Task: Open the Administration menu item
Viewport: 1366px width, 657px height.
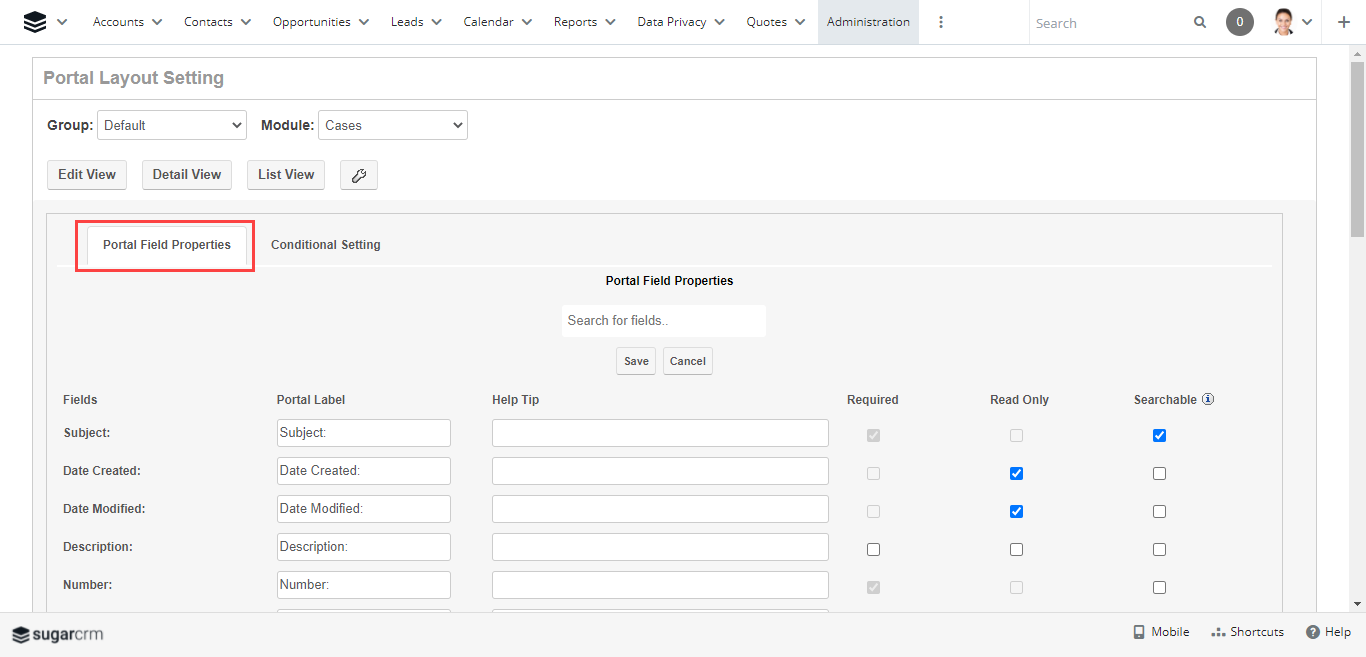Action: pos(868,22)
